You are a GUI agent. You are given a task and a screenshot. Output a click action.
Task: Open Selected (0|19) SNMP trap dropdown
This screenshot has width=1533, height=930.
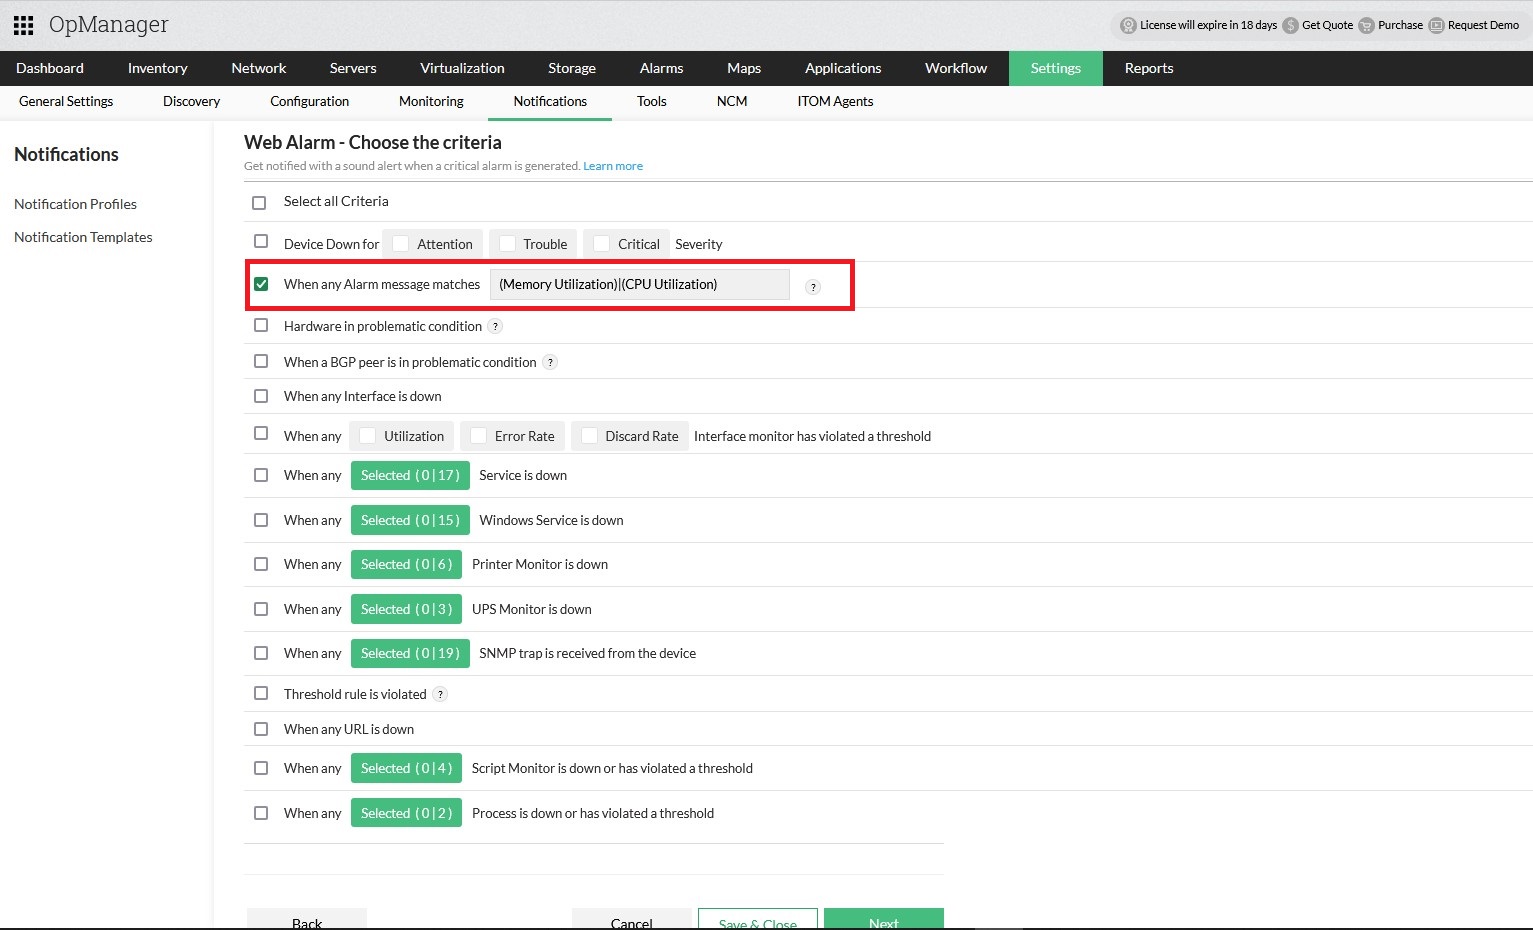coord(410,654)
